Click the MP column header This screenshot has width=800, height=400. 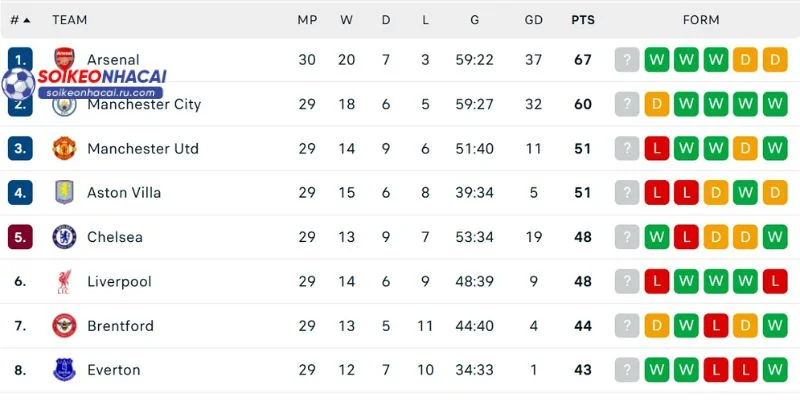(x=307, y=20)
